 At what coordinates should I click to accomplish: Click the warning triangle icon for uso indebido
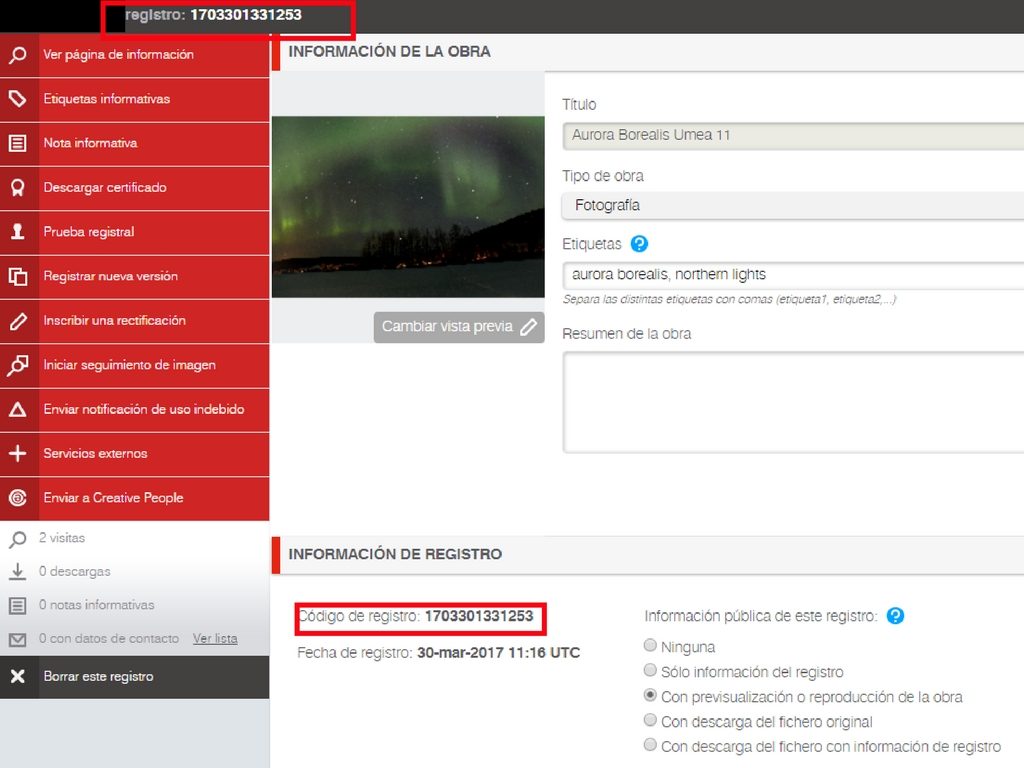[x=17, y=410]
